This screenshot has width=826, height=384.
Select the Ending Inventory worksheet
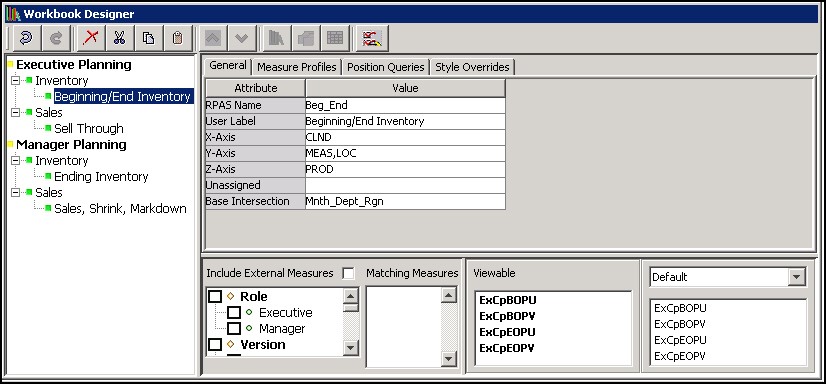101,177
